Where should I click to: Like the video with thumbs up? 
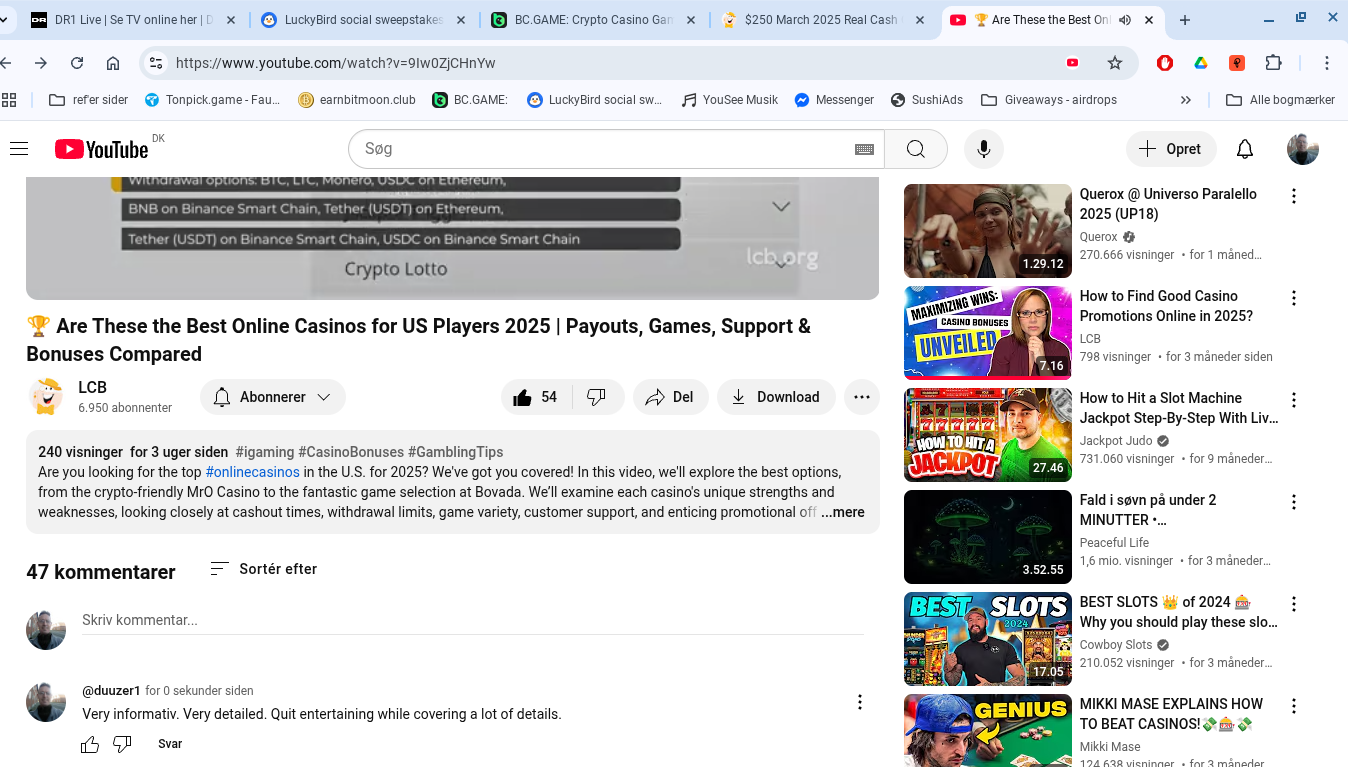[x=536, y=397]
